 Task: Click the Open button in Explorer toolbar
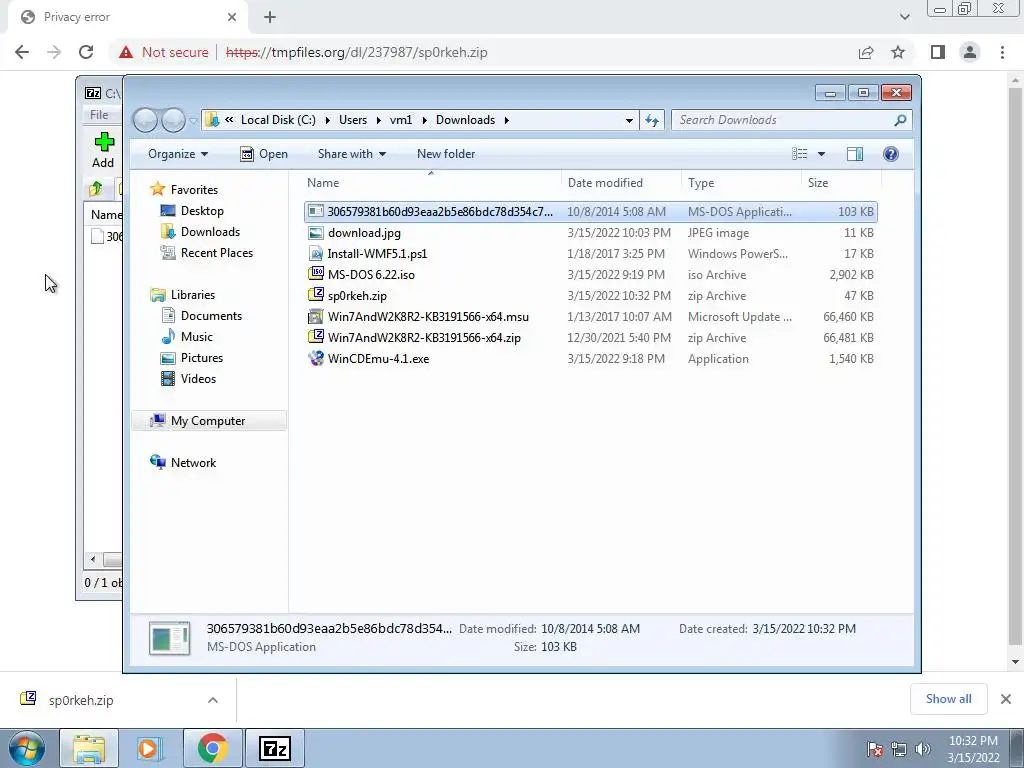pyautogui.click(x=264, y=154)
